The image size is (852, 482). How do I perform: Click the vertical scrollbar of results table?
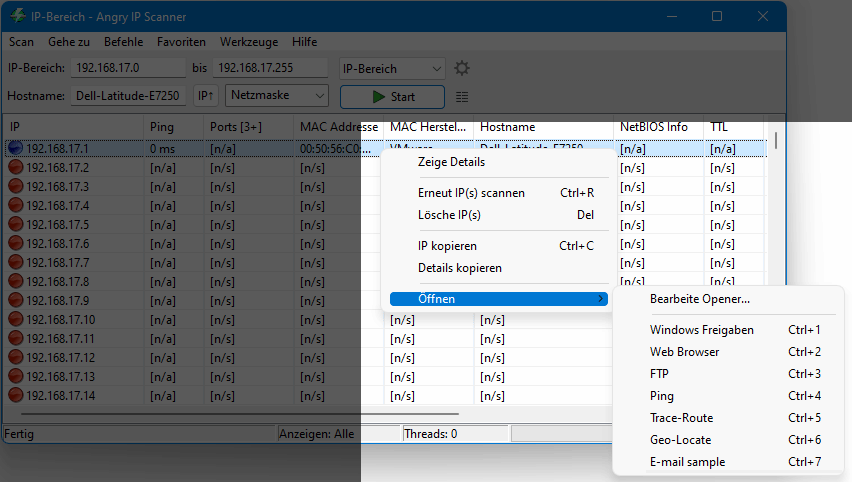pyautogui.click(x=775, y=140)
